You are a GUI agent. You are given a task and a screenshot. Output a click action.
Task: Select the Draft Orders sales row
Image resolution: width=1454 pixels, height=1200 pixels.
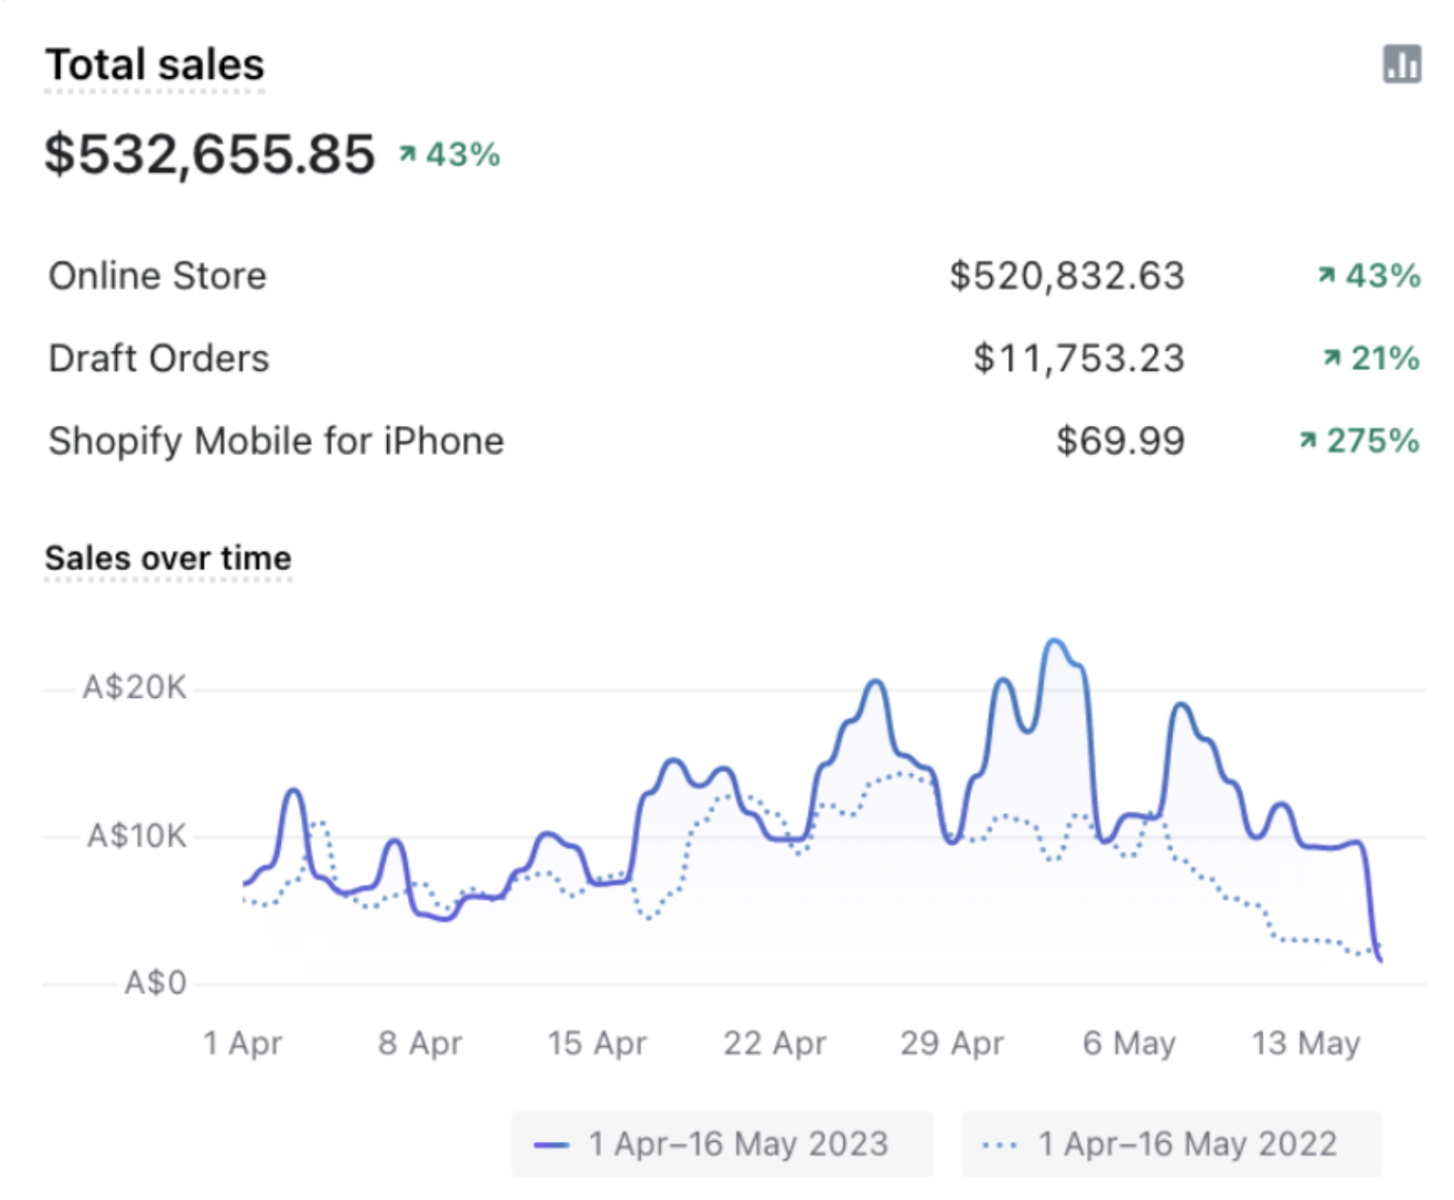point(734,358)
